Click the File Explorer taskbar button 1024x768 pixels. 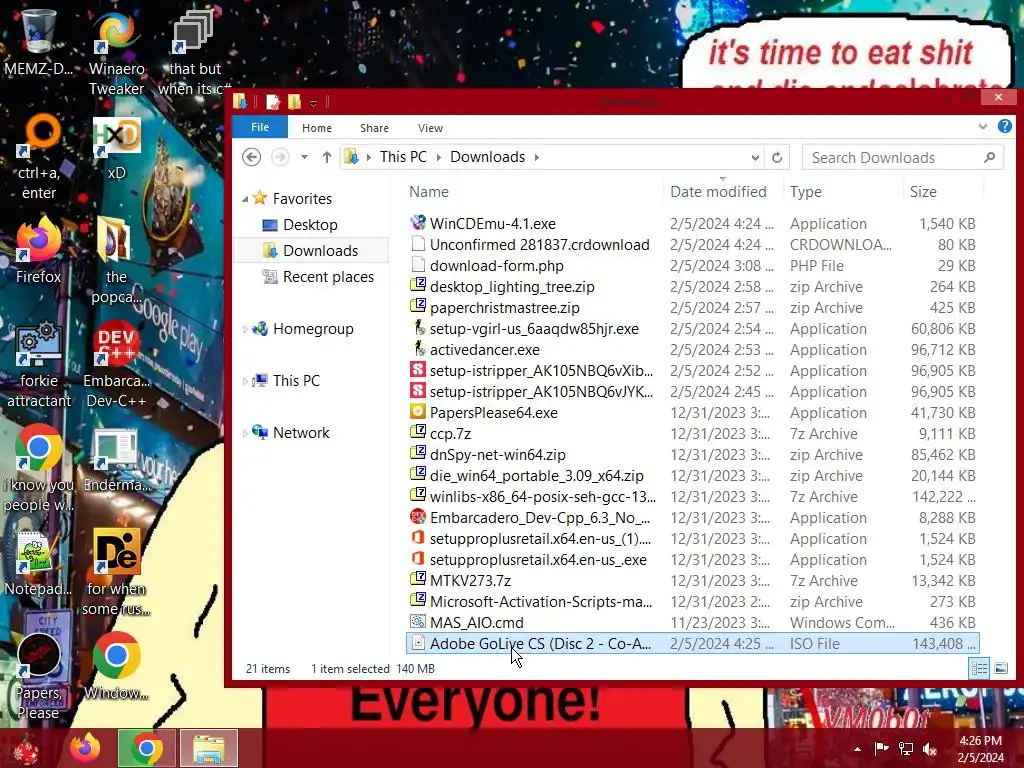(209, 748)
